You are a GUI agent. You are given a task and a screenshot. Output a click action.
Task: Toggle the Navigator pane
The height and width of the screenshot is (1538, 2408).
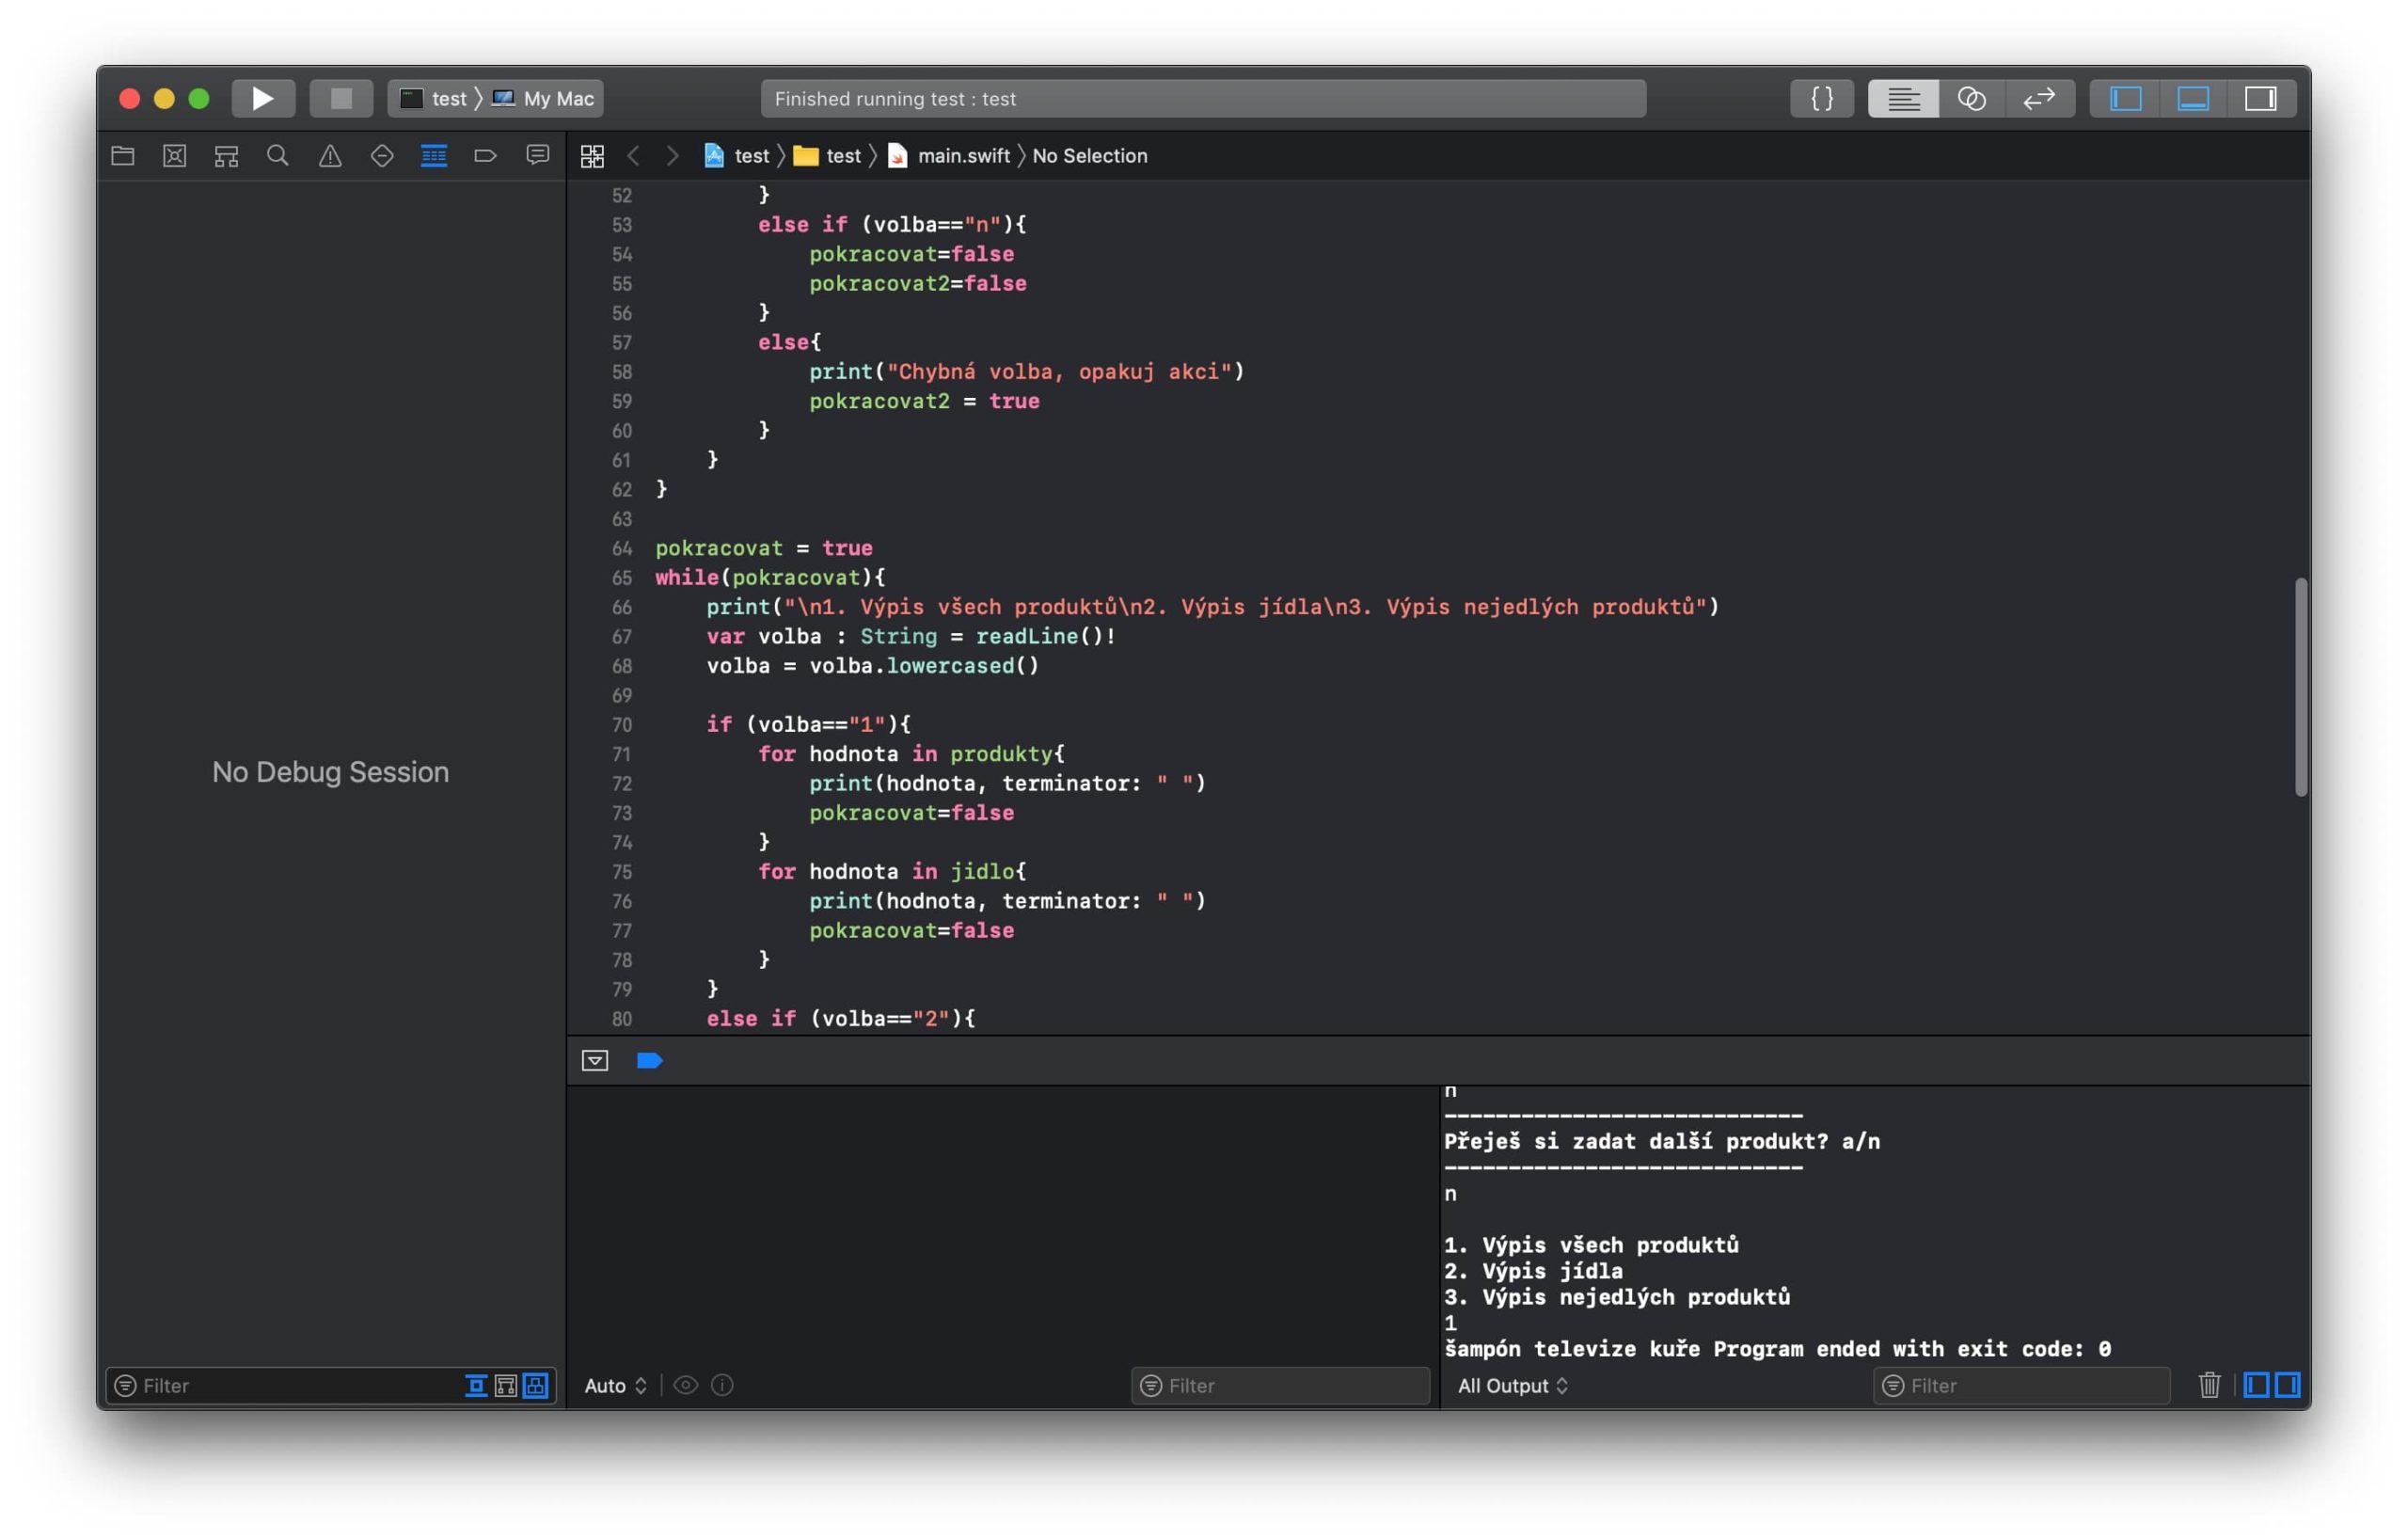[2125, 98]
